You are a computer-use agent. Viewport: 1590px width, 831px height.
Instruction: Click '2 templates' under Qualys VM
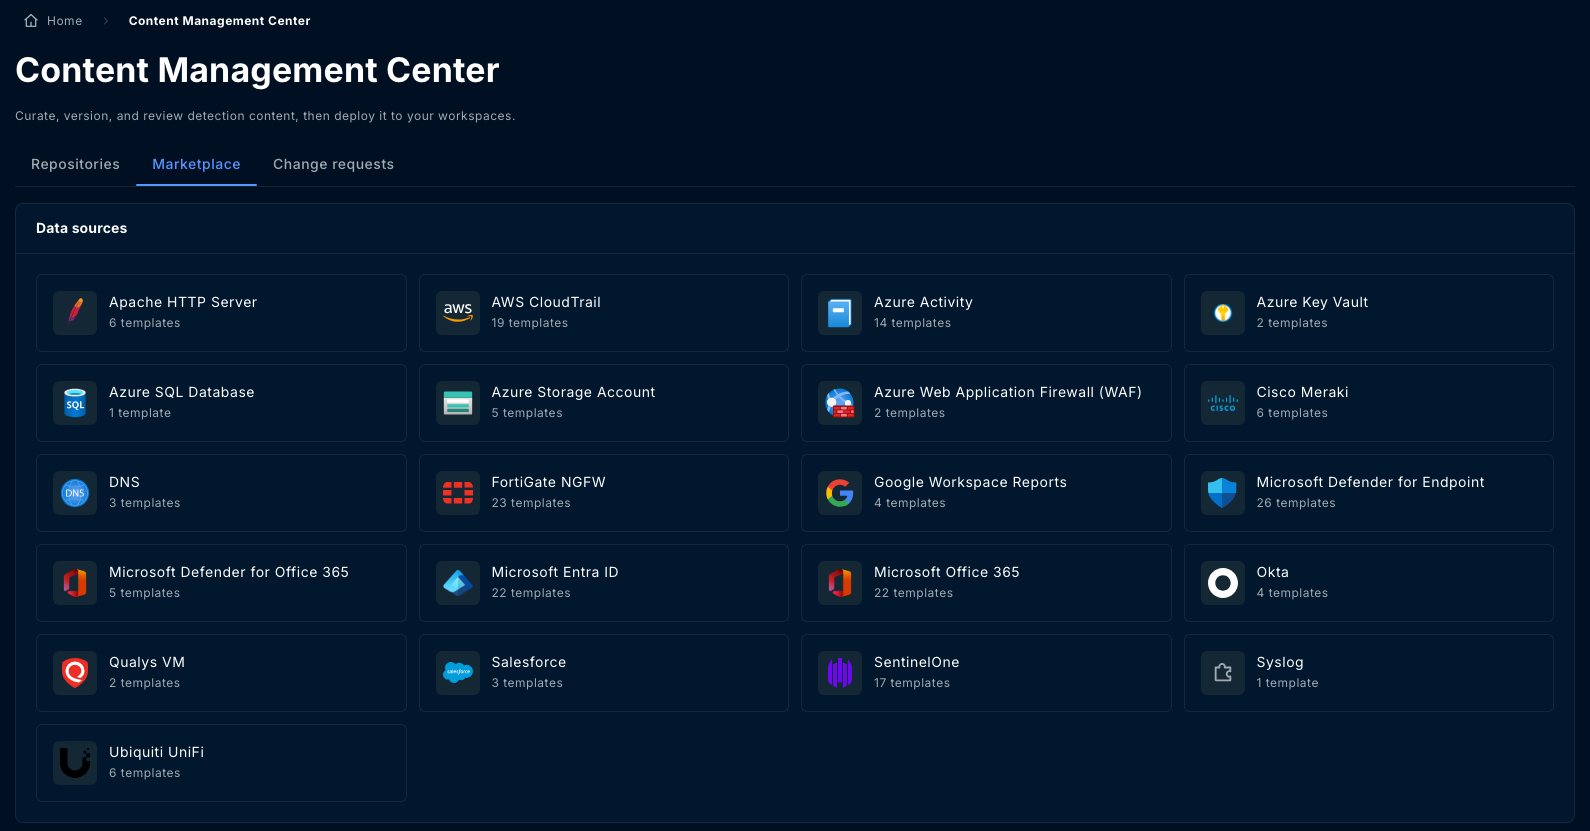(145, 683)
